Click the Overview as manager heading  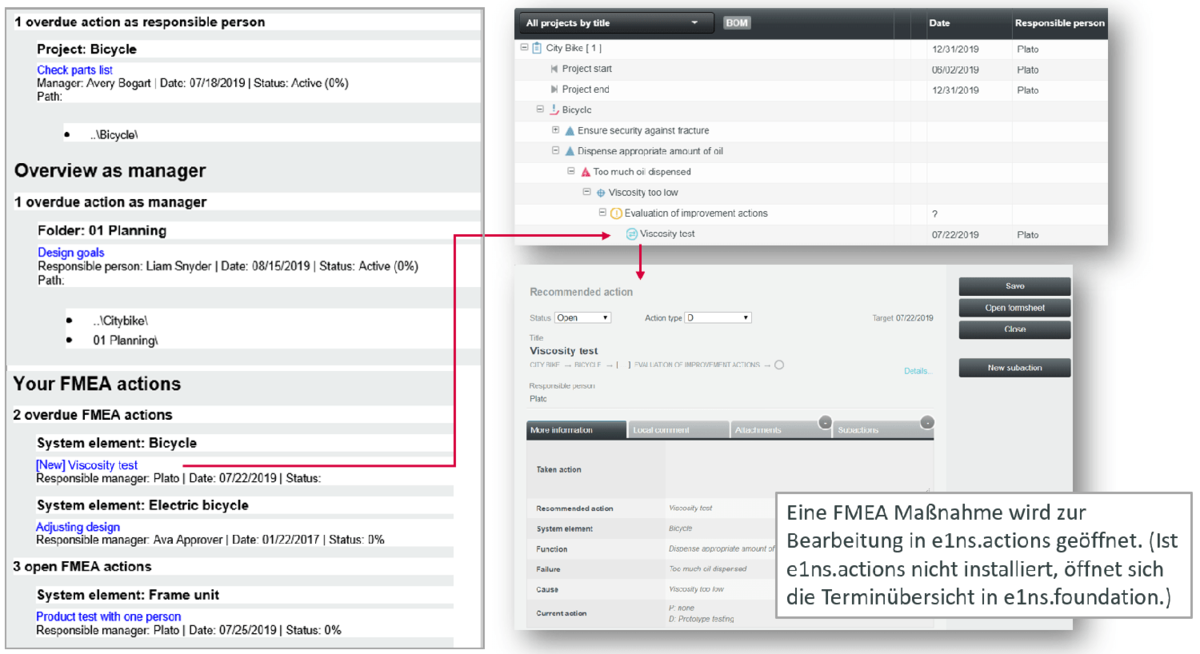tap(110, 170)
